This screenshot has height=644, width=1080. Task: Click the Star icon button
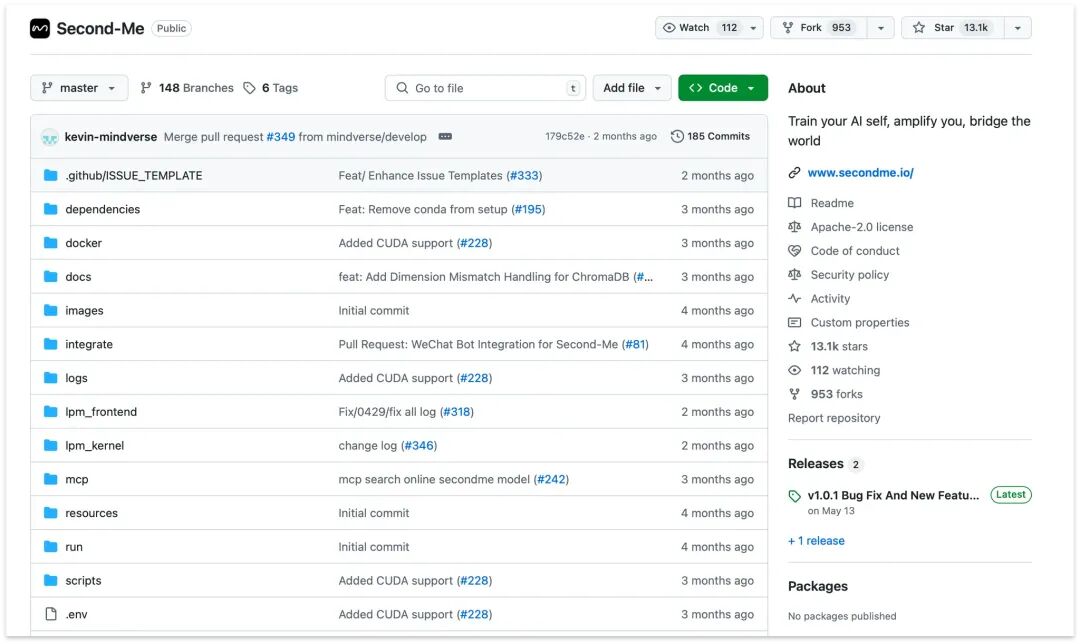tap(918, 28)
